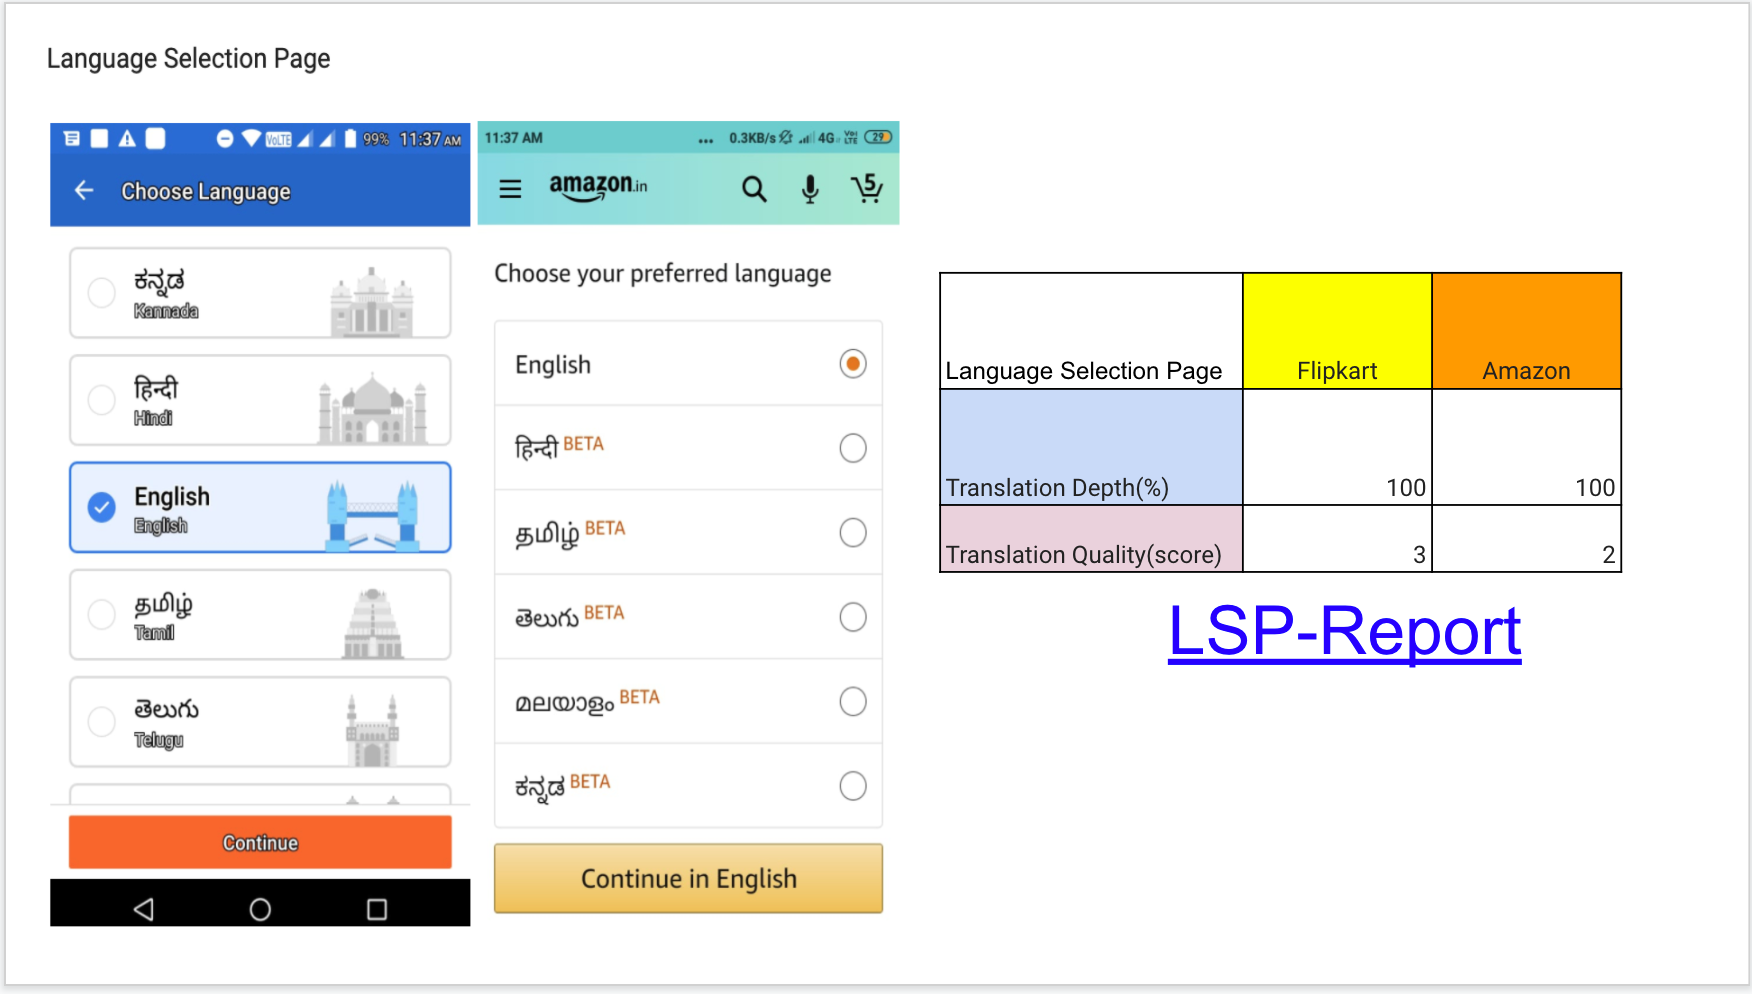Select Tamil BETA option on Amazon

click(x=853, y=532)
